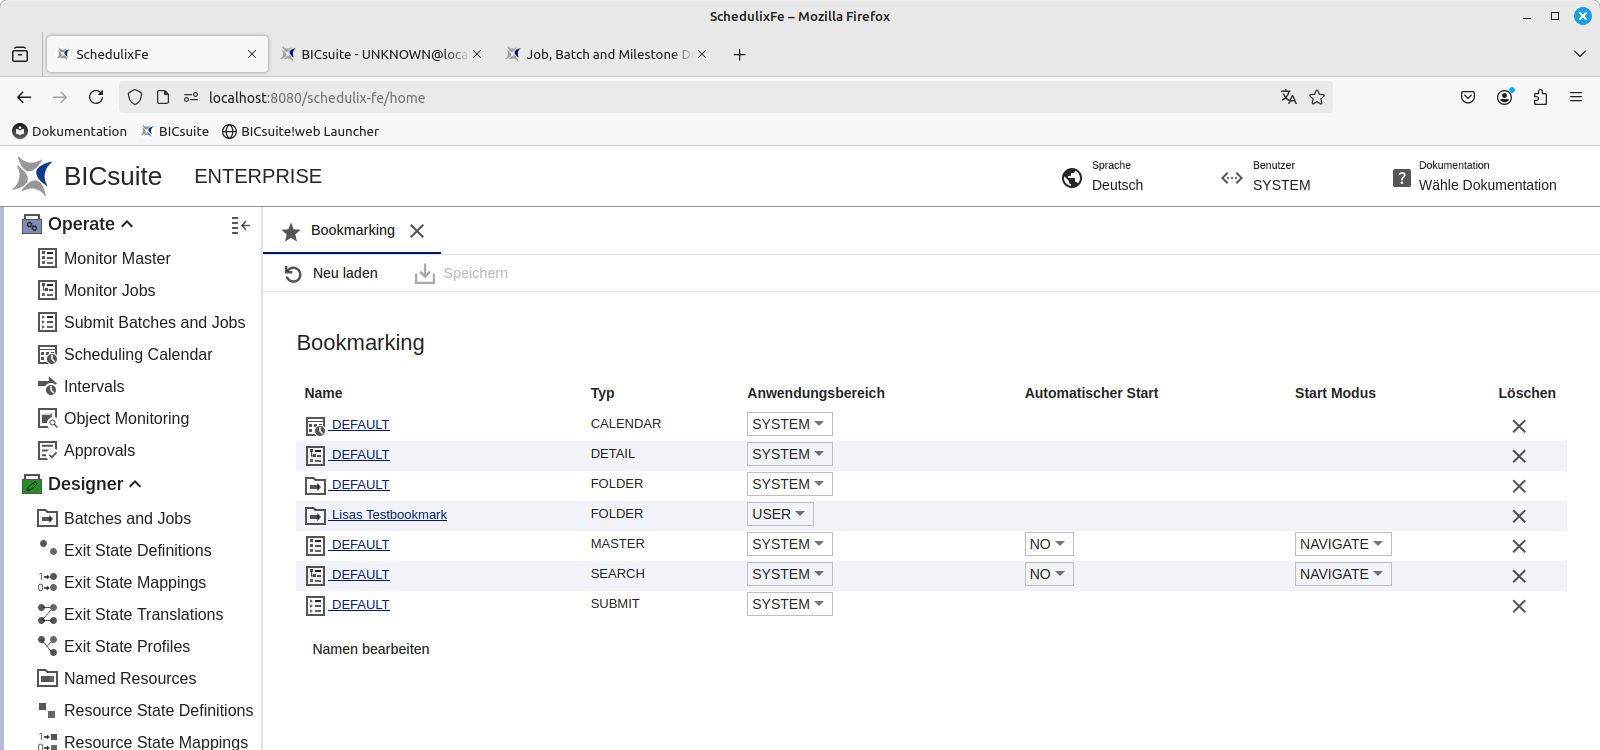Click the Sprache globe icon
The width and height of the screenshot is (1600, 750).
[1071, 178]
